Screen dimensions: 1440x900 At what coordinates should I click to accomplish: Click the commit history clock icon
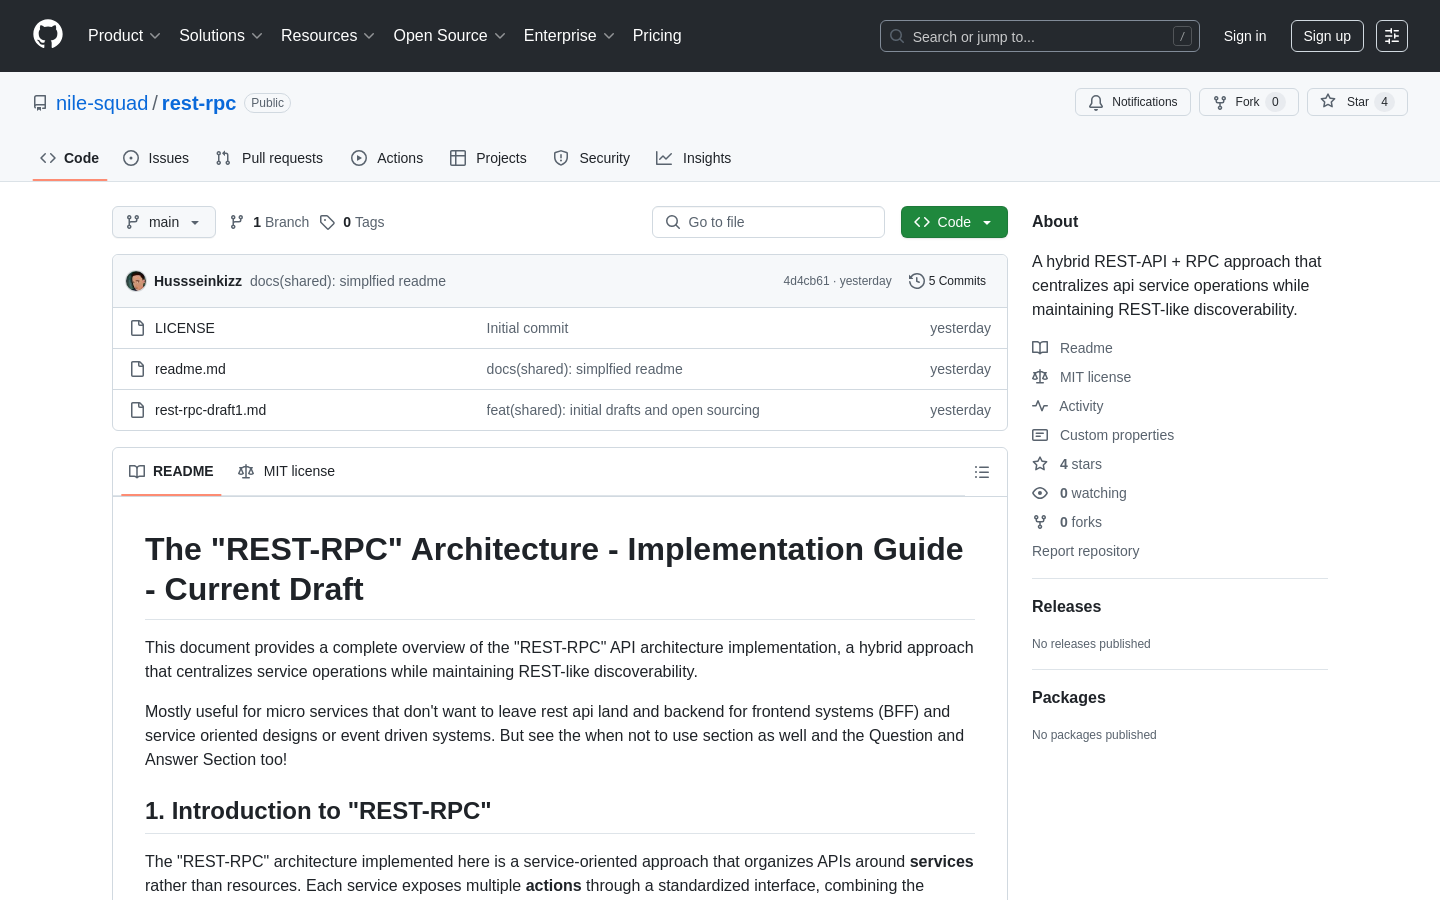coord(916,281)
